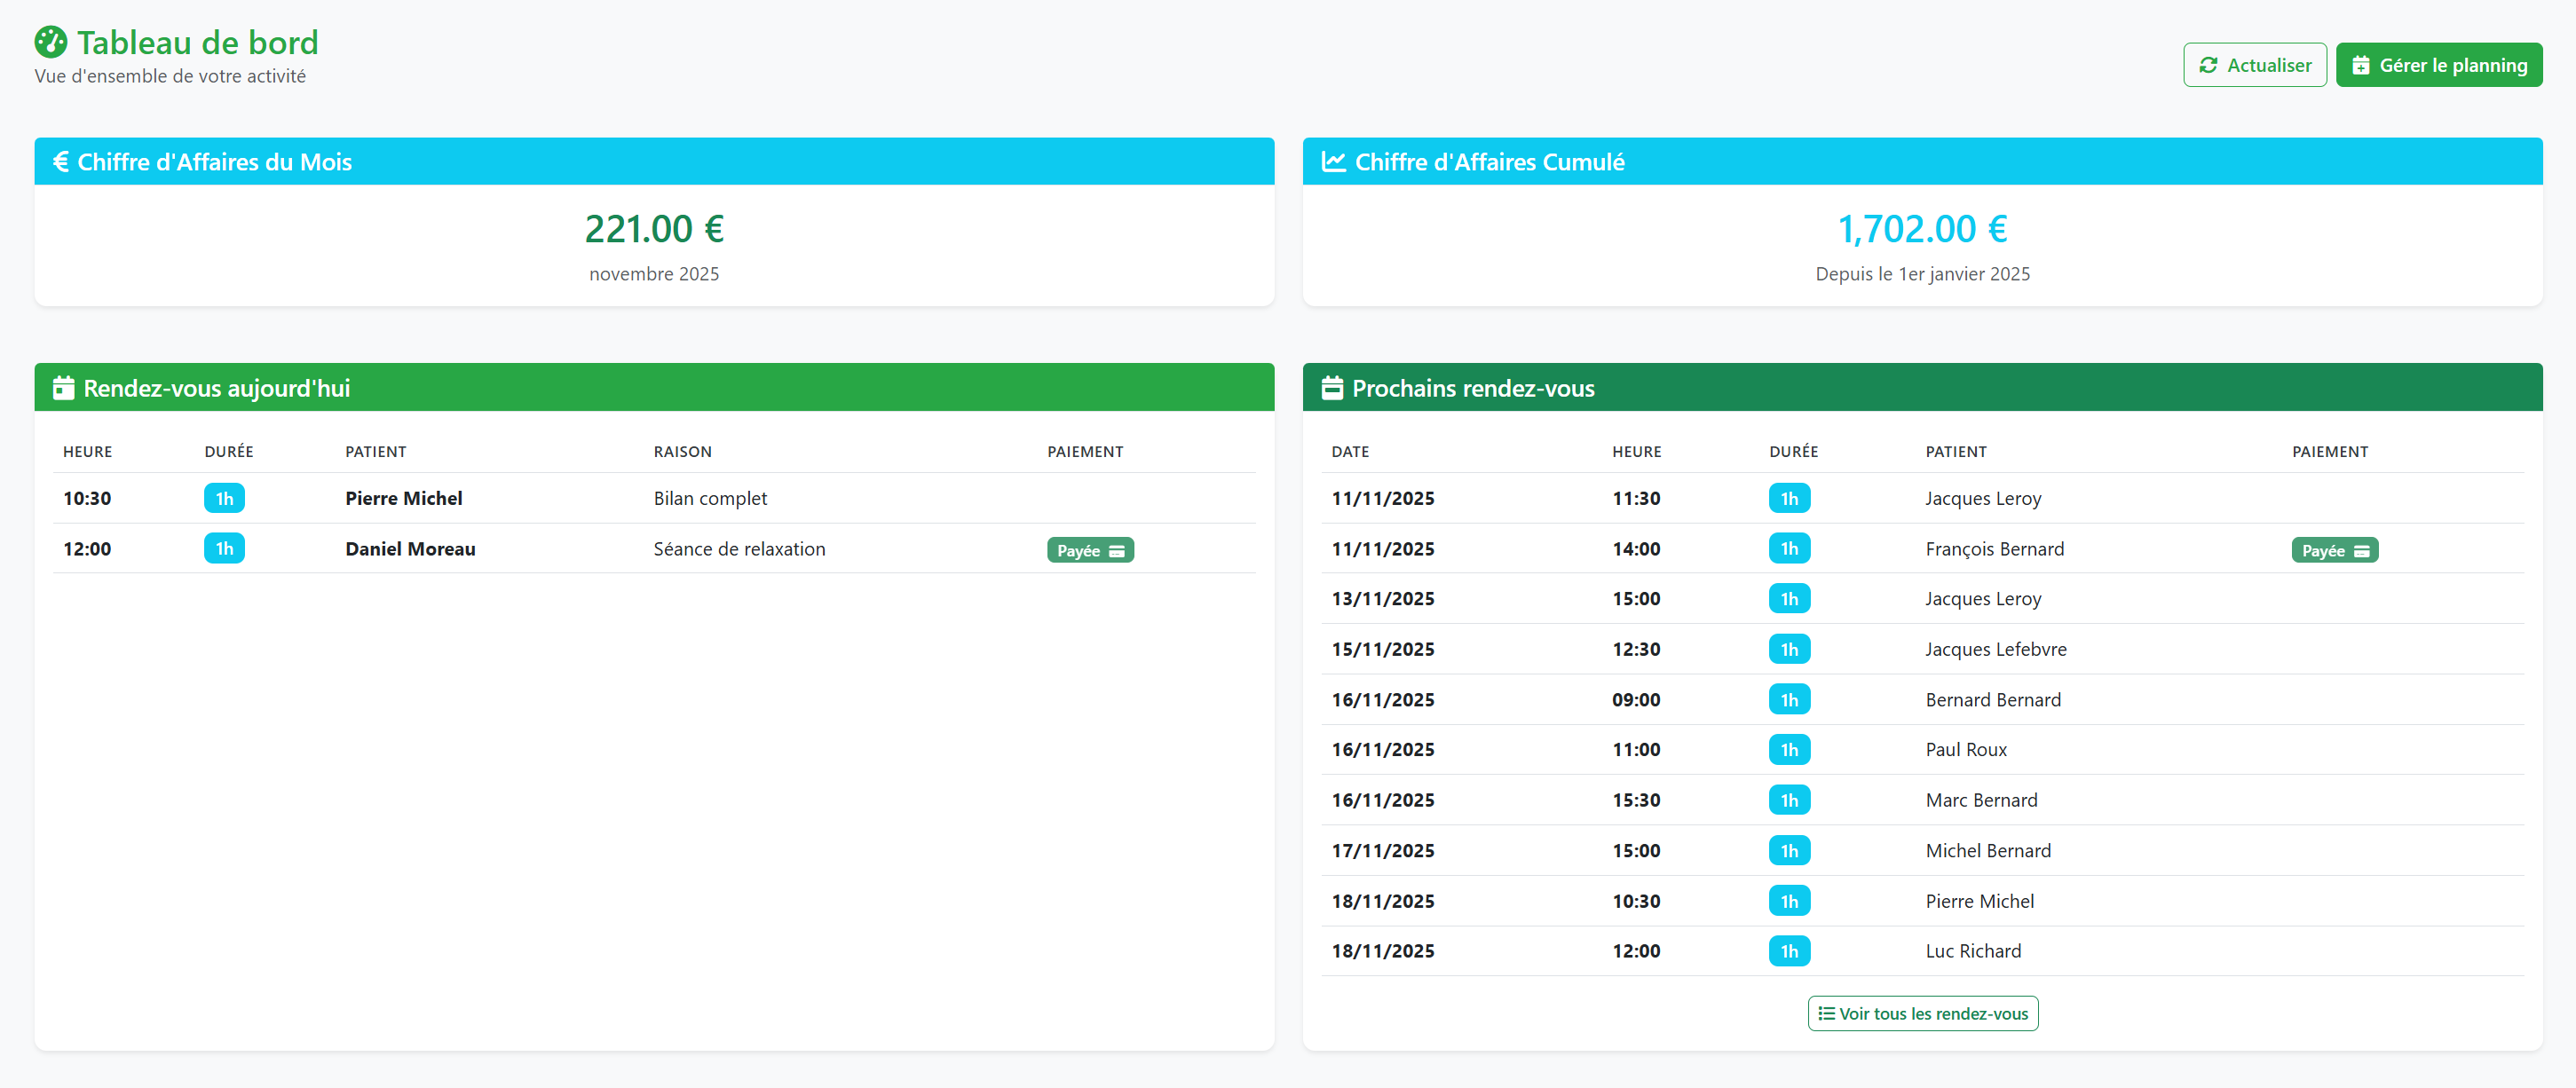This screenshot has height=1088, width=2576.
Task: Click the calendar icon on Rendez-vous aujourd'hui
Action: [64, 387]
